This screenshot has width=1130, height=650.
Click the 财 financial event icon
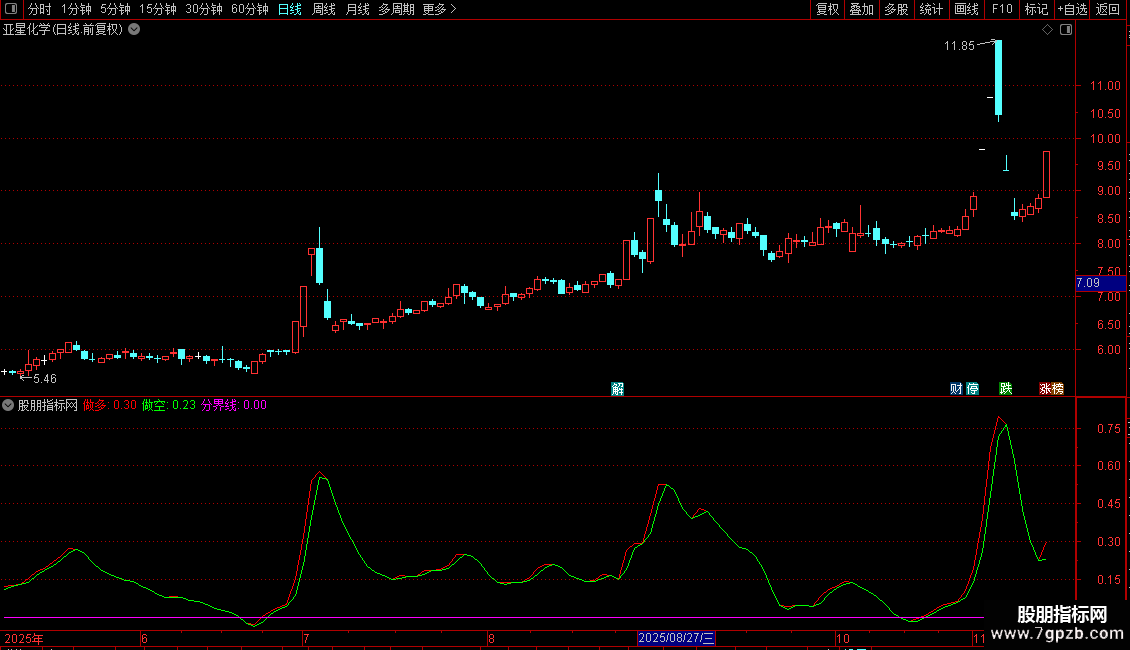click(956, 389)
